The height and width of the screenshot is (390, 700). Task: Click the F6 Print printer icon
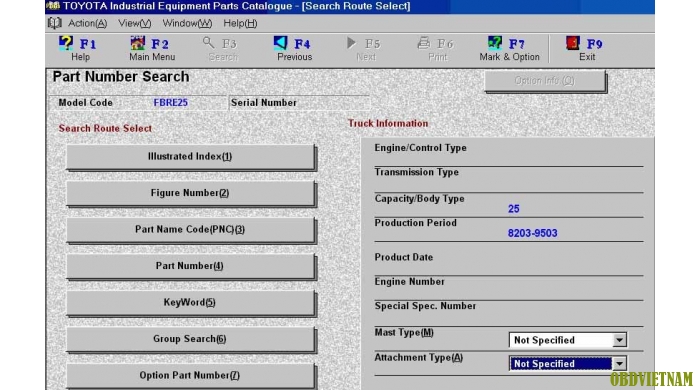click(x=424, y=43)
